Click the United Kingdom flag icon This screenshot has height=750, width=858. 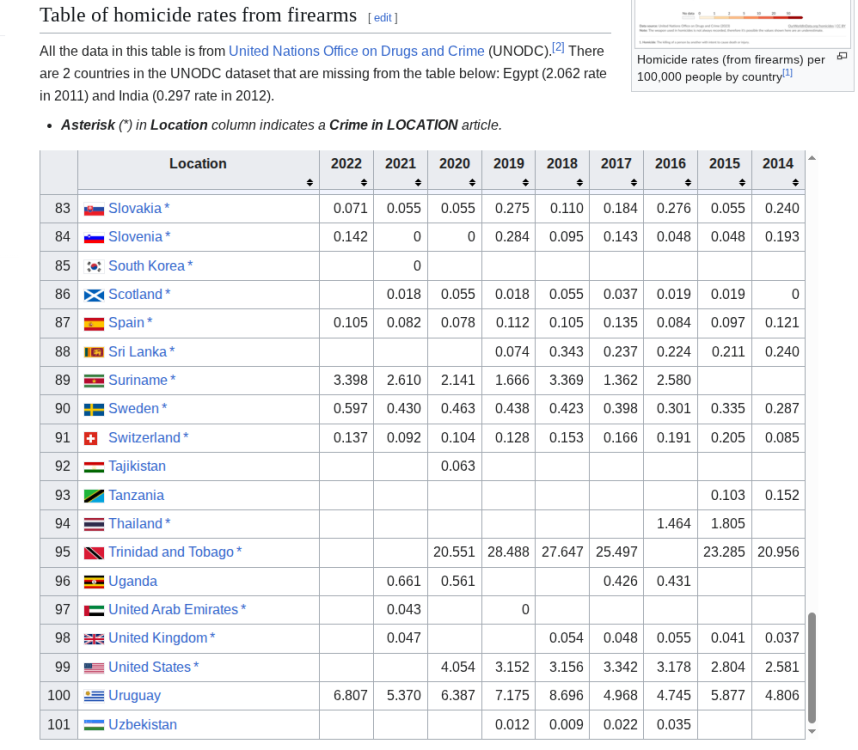point(94,639)
